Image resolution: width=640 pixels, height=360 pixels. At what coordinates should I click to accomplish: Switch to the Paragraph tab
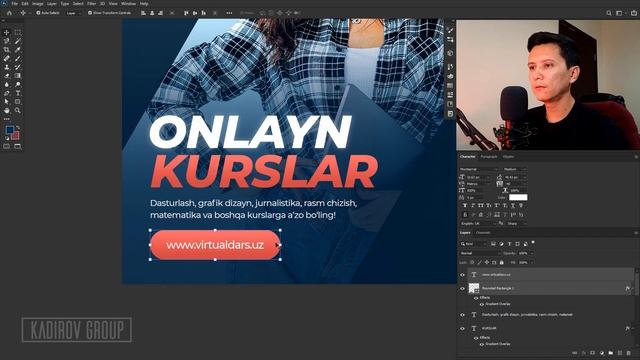click(489, 157)
